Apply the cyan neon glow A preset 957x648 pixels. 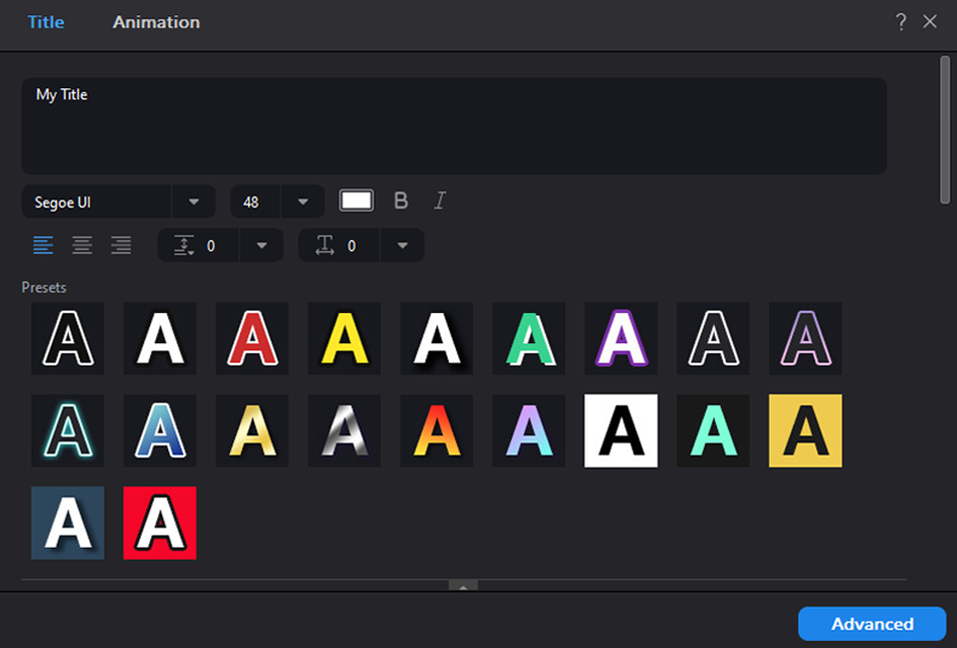click(68, 431)
